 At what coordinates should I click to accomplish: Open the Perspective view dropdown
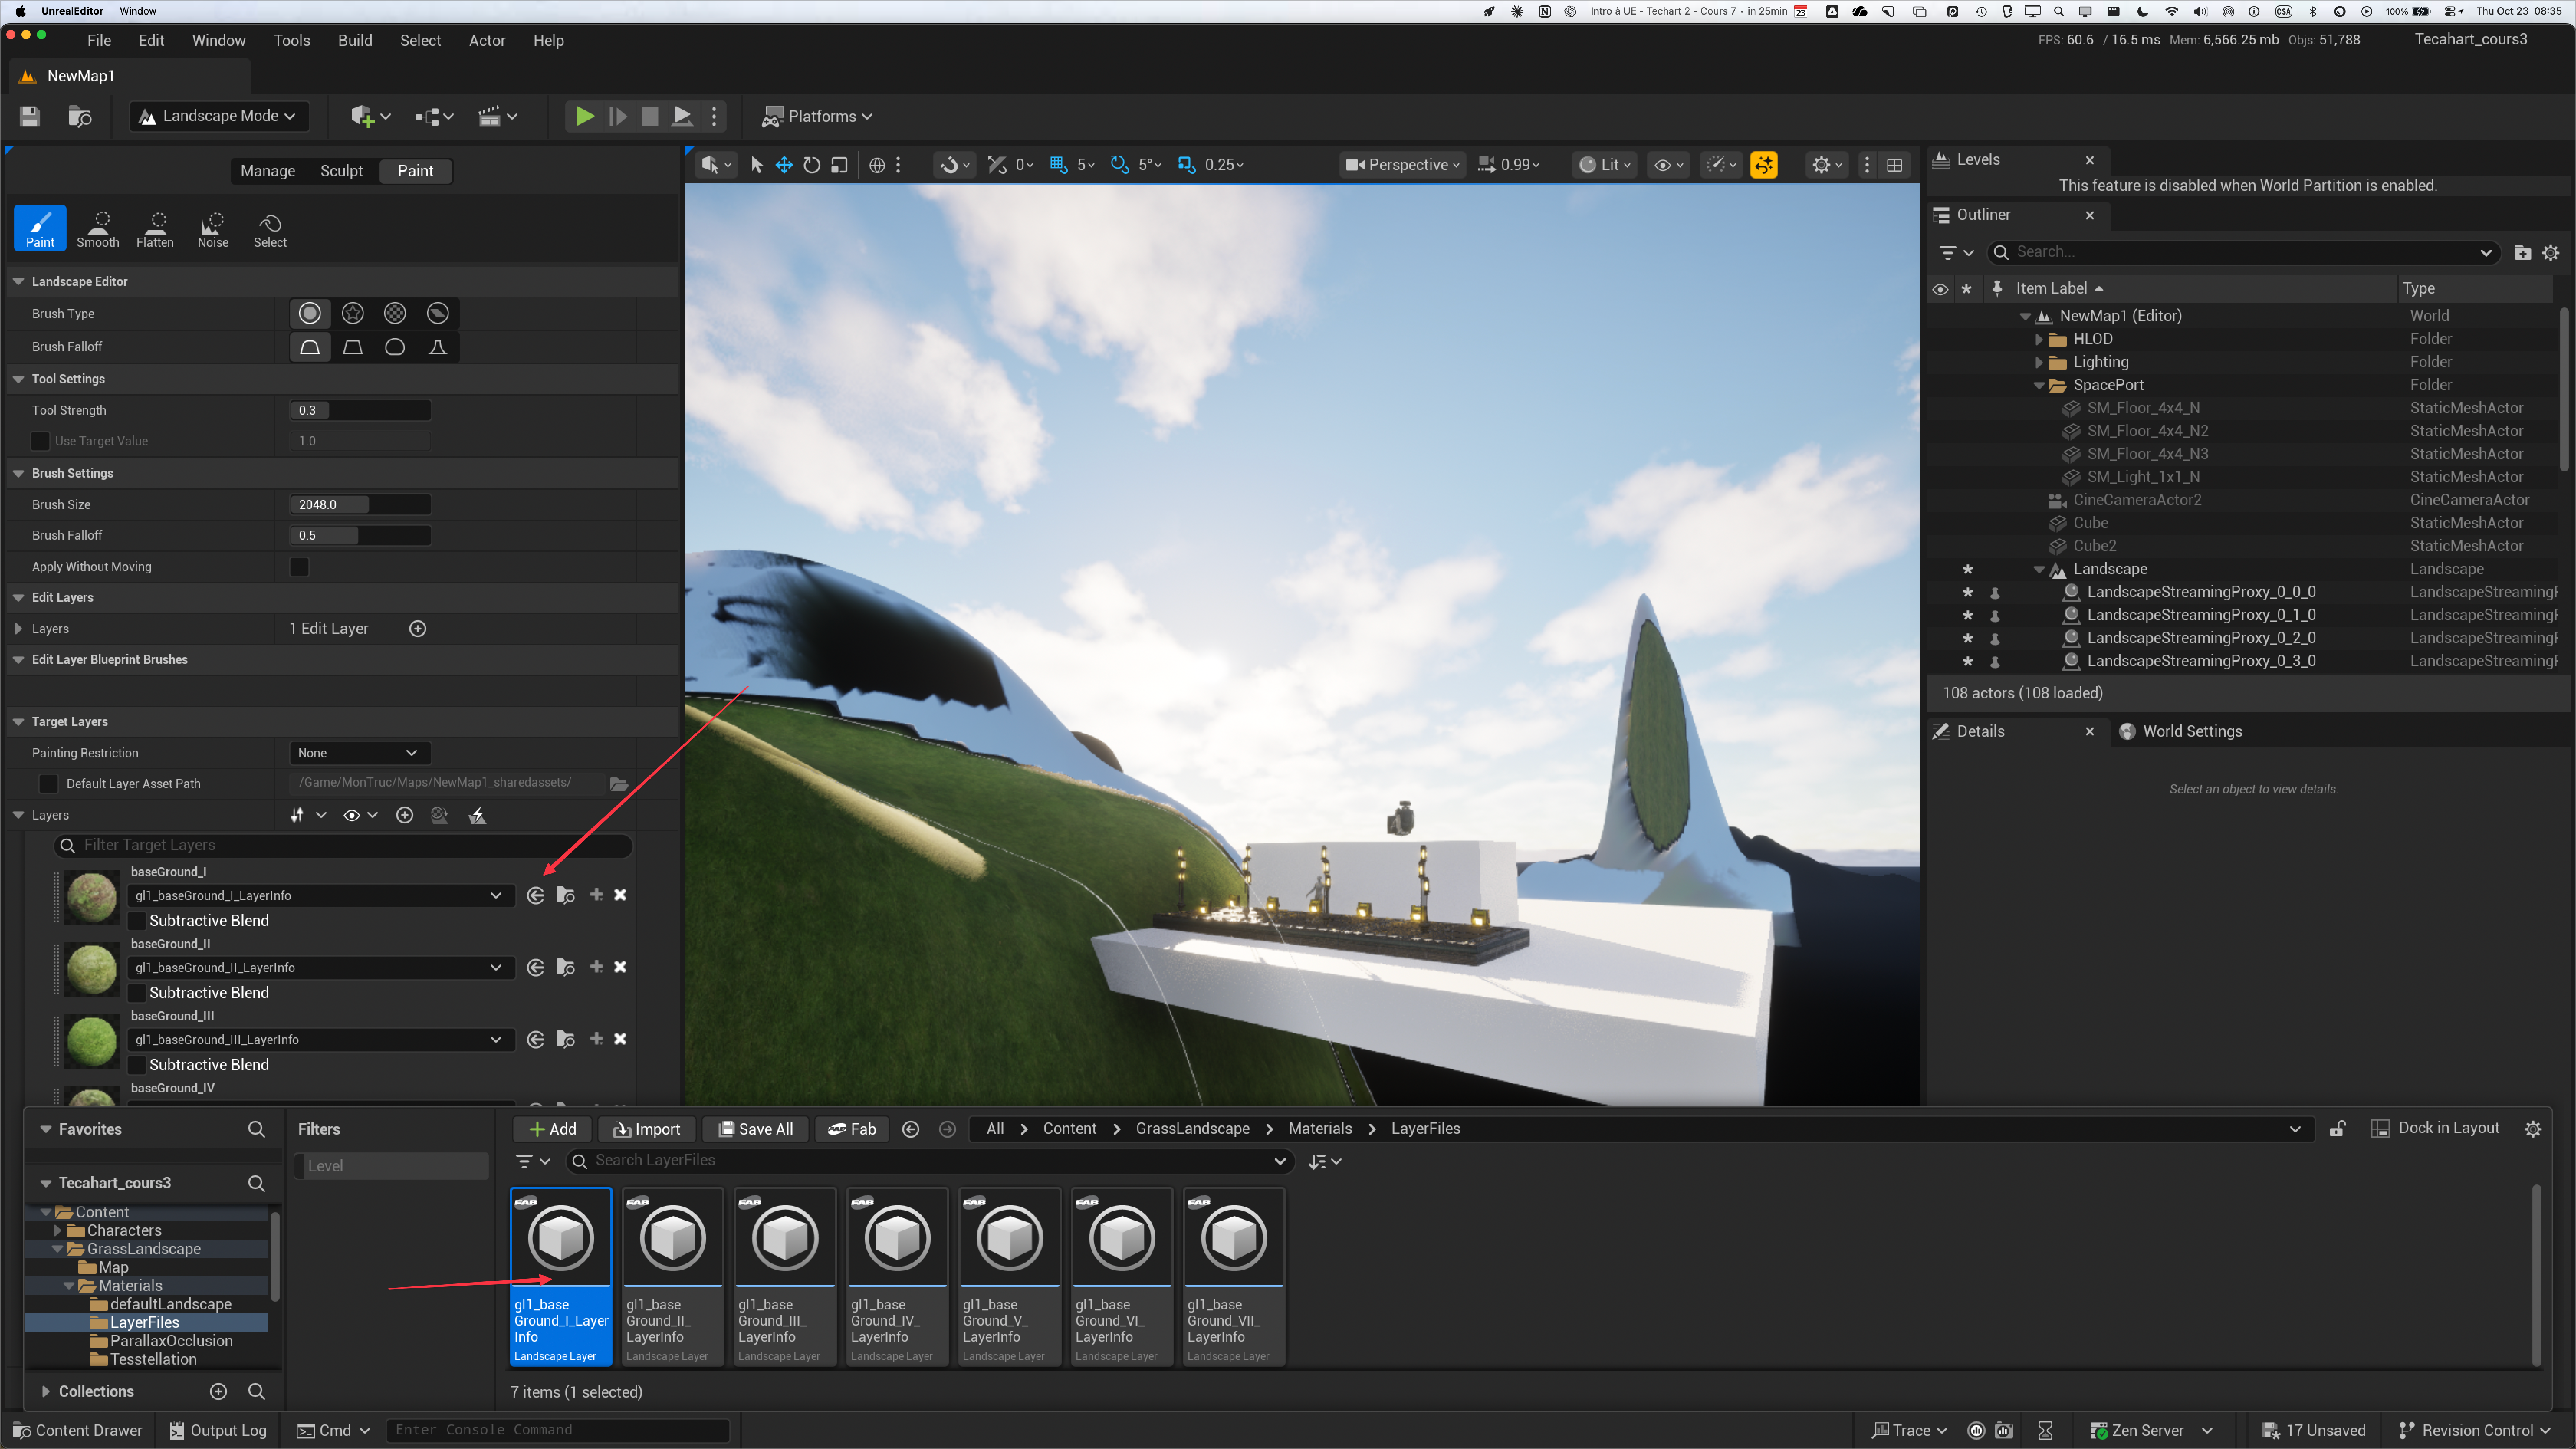1402,165
